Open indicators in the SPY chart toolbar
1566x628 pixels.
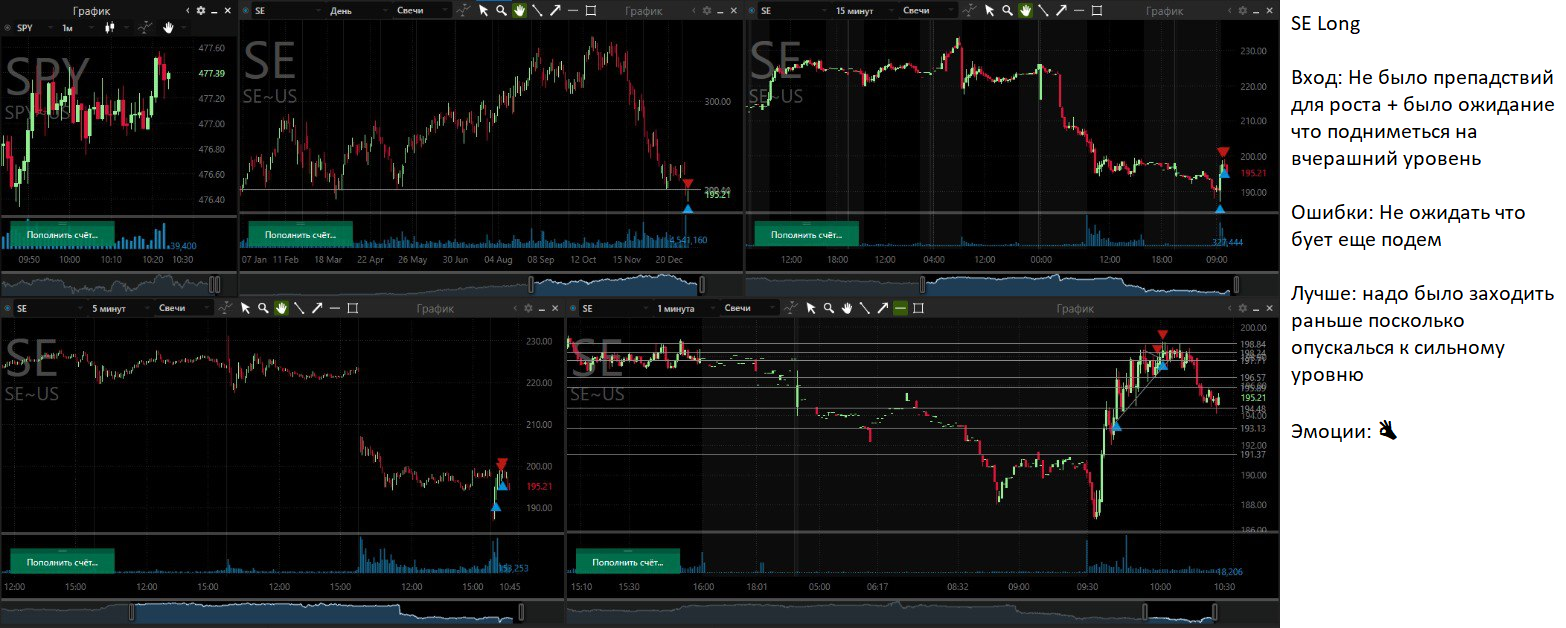pyautogui.click(x=145, y=28)
